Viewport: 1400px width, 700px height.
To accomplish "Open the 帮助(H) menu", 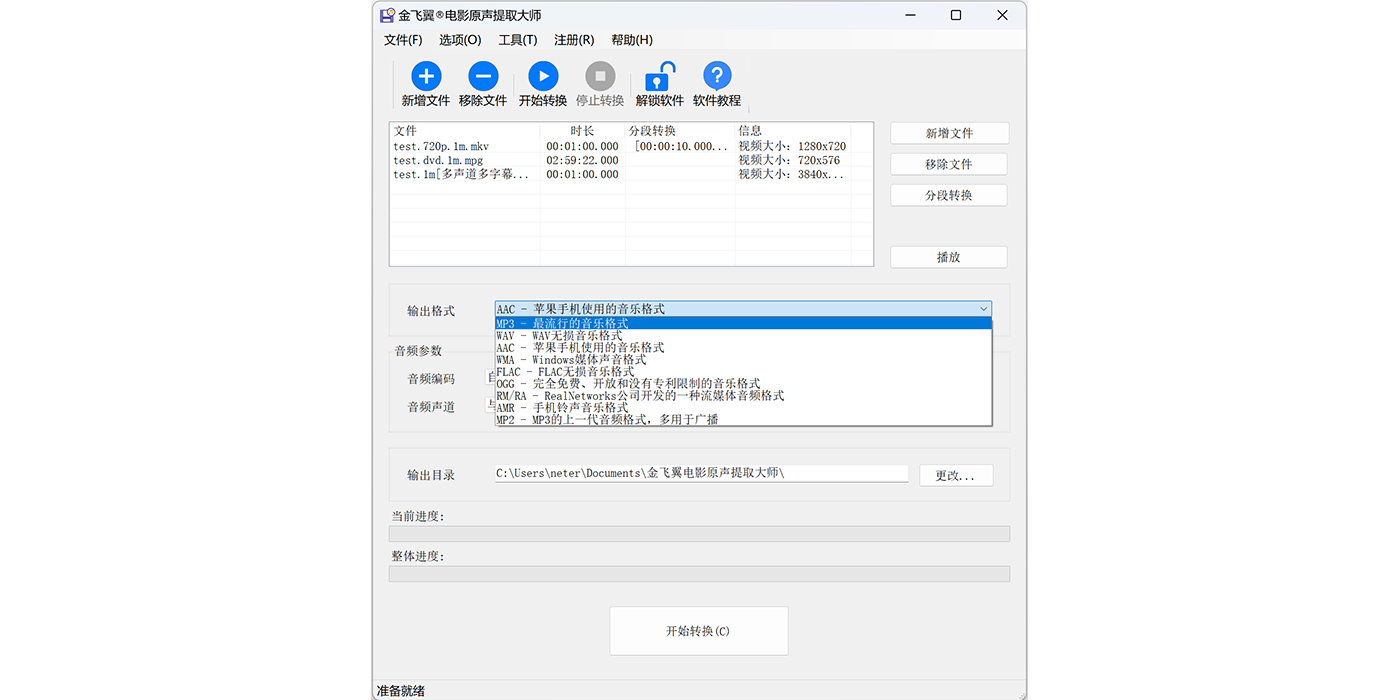I will pyautogui.click(x=632, y=40).
